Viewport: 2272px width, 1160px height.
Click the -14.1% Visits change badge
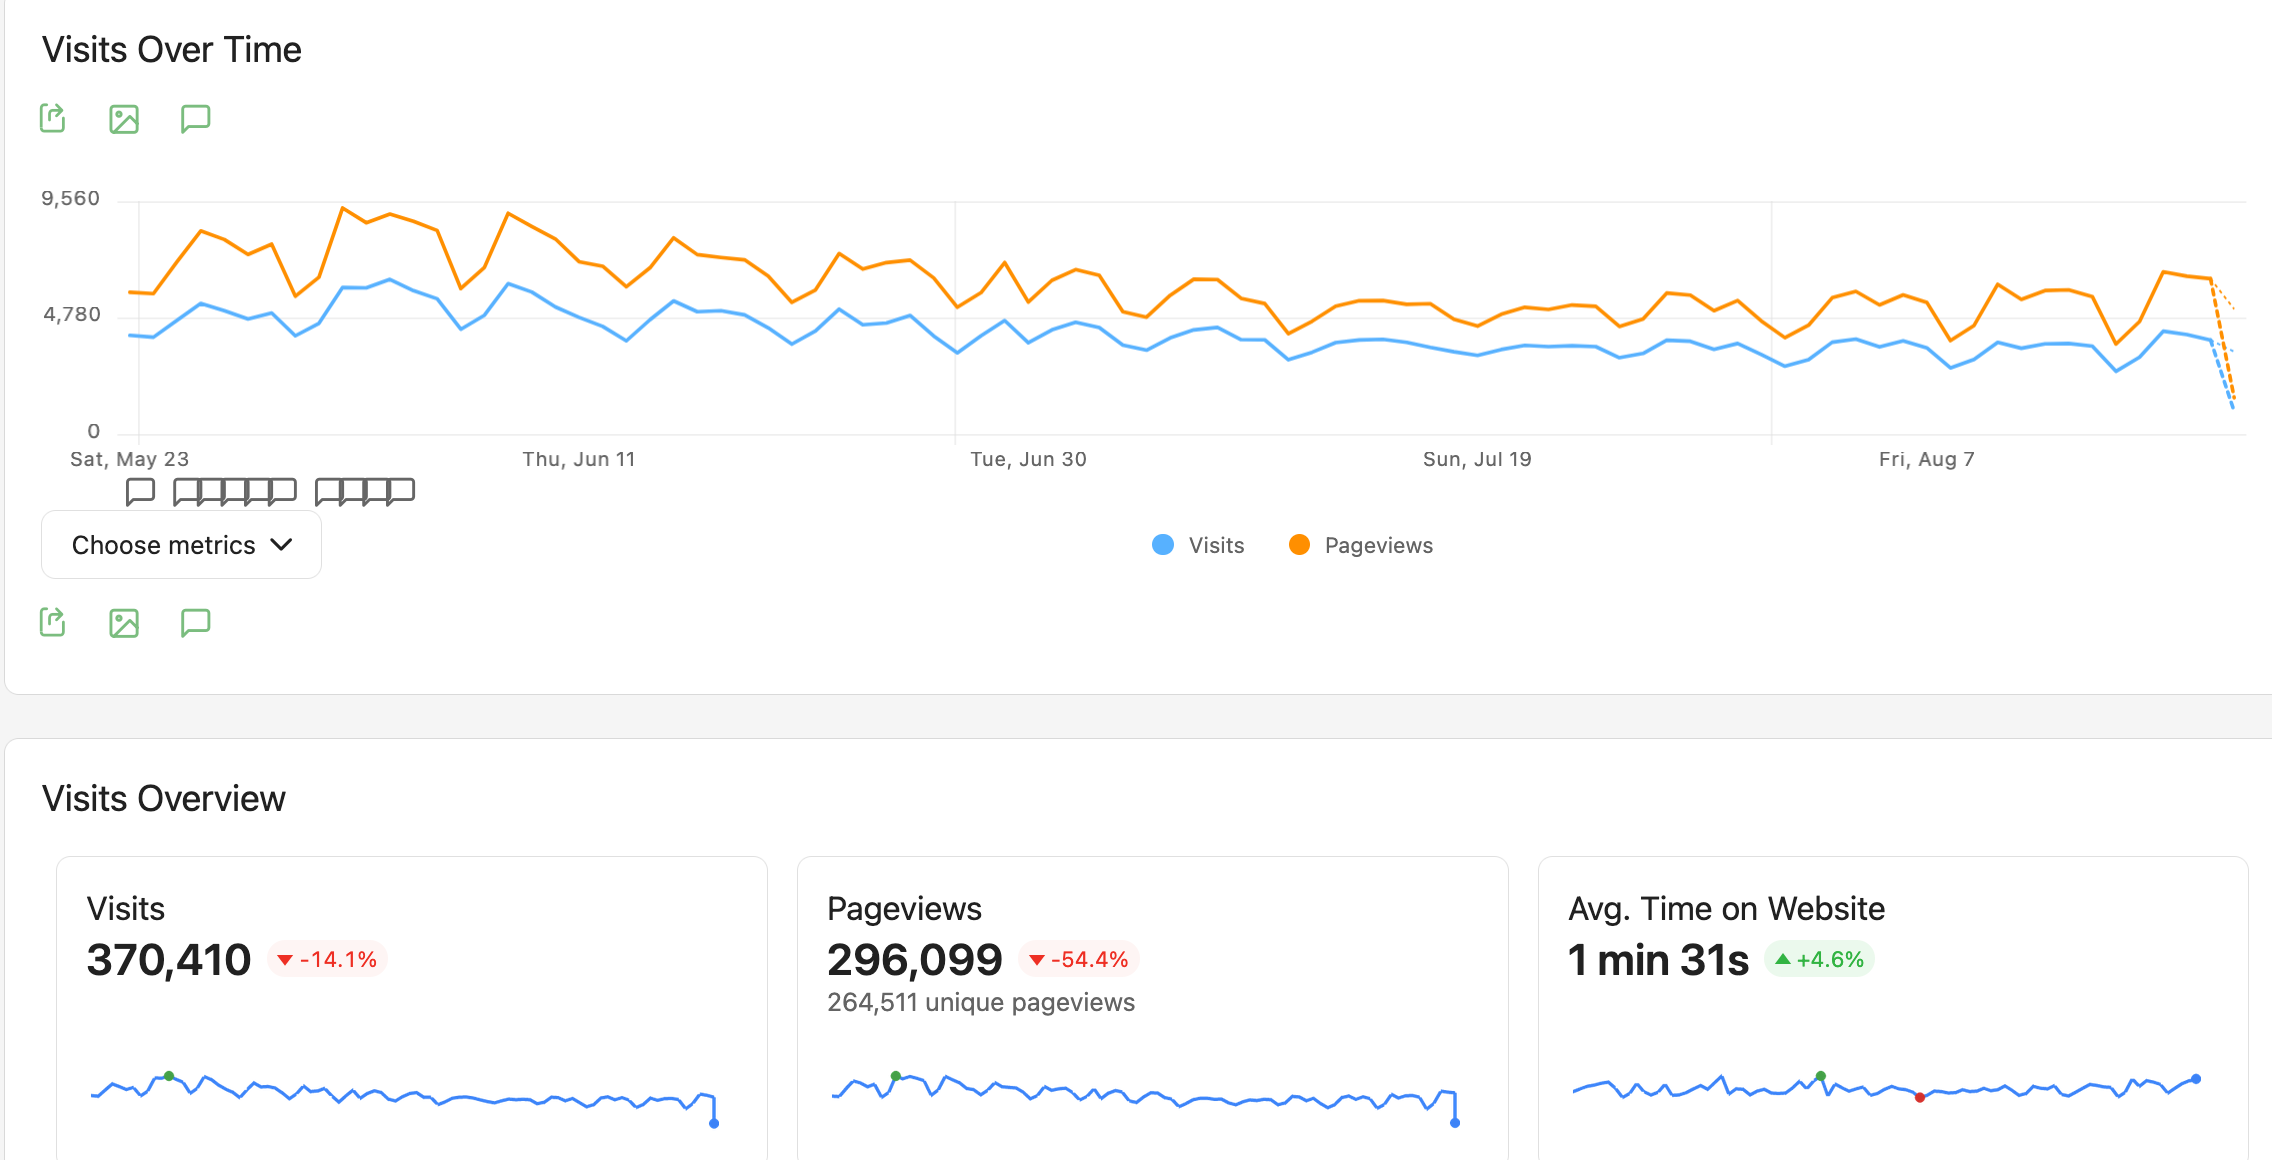pyautogui.click(x=327, y=960)
